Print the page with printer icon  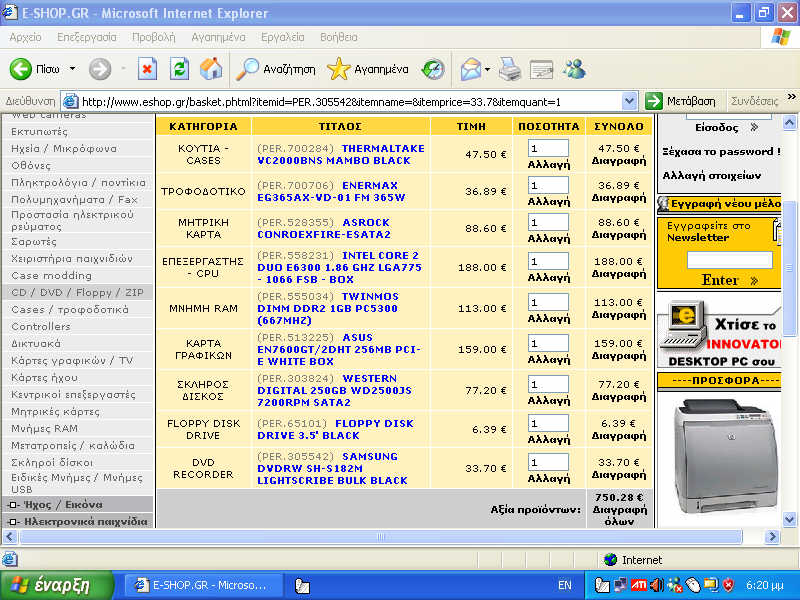509,69
